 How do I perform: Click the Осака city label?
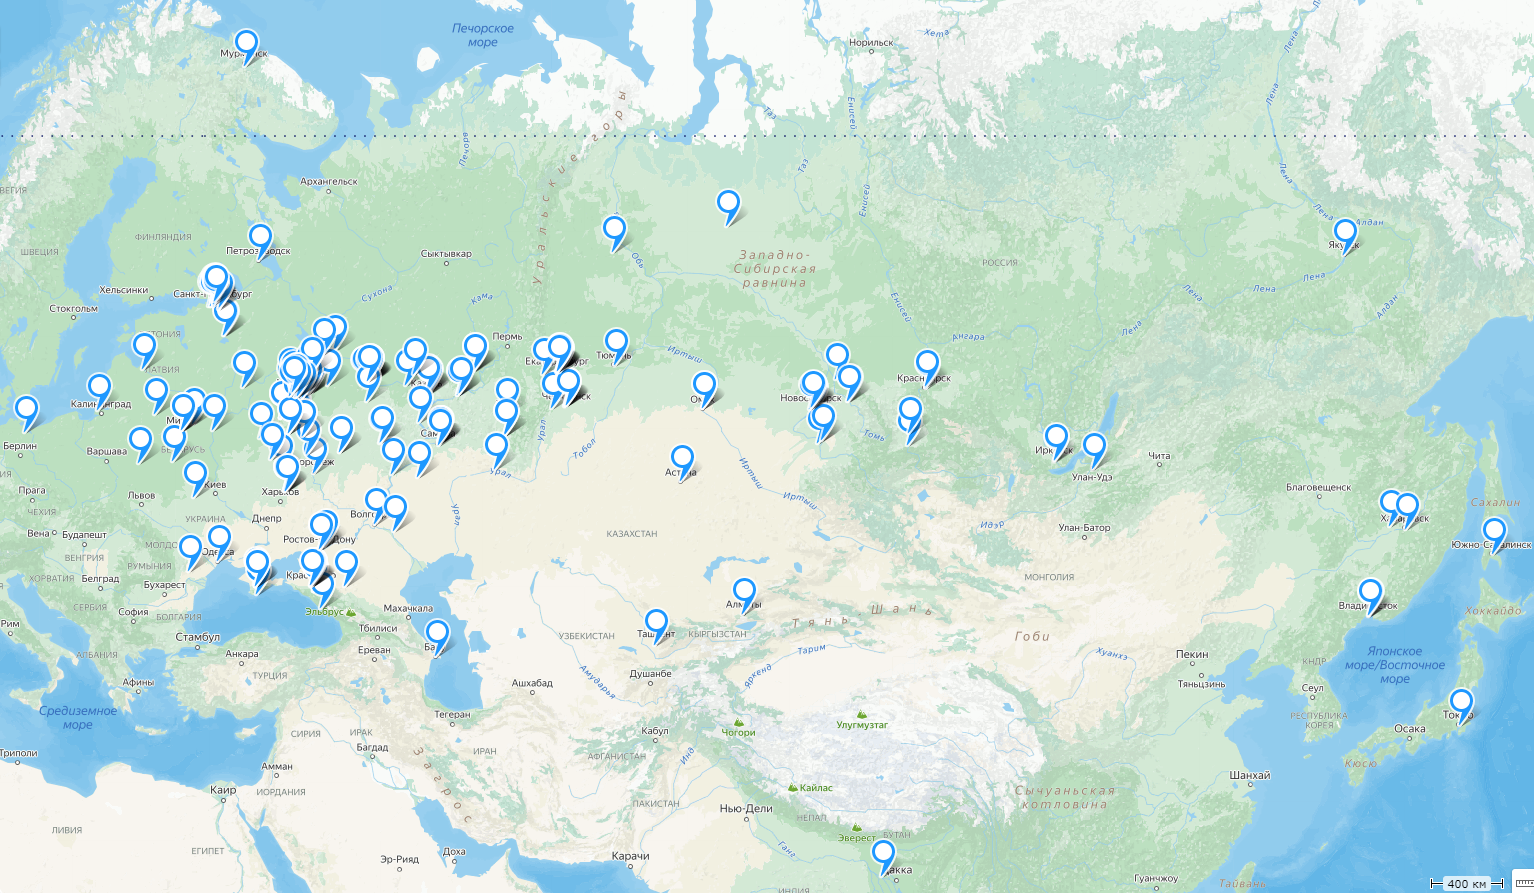1410,729
